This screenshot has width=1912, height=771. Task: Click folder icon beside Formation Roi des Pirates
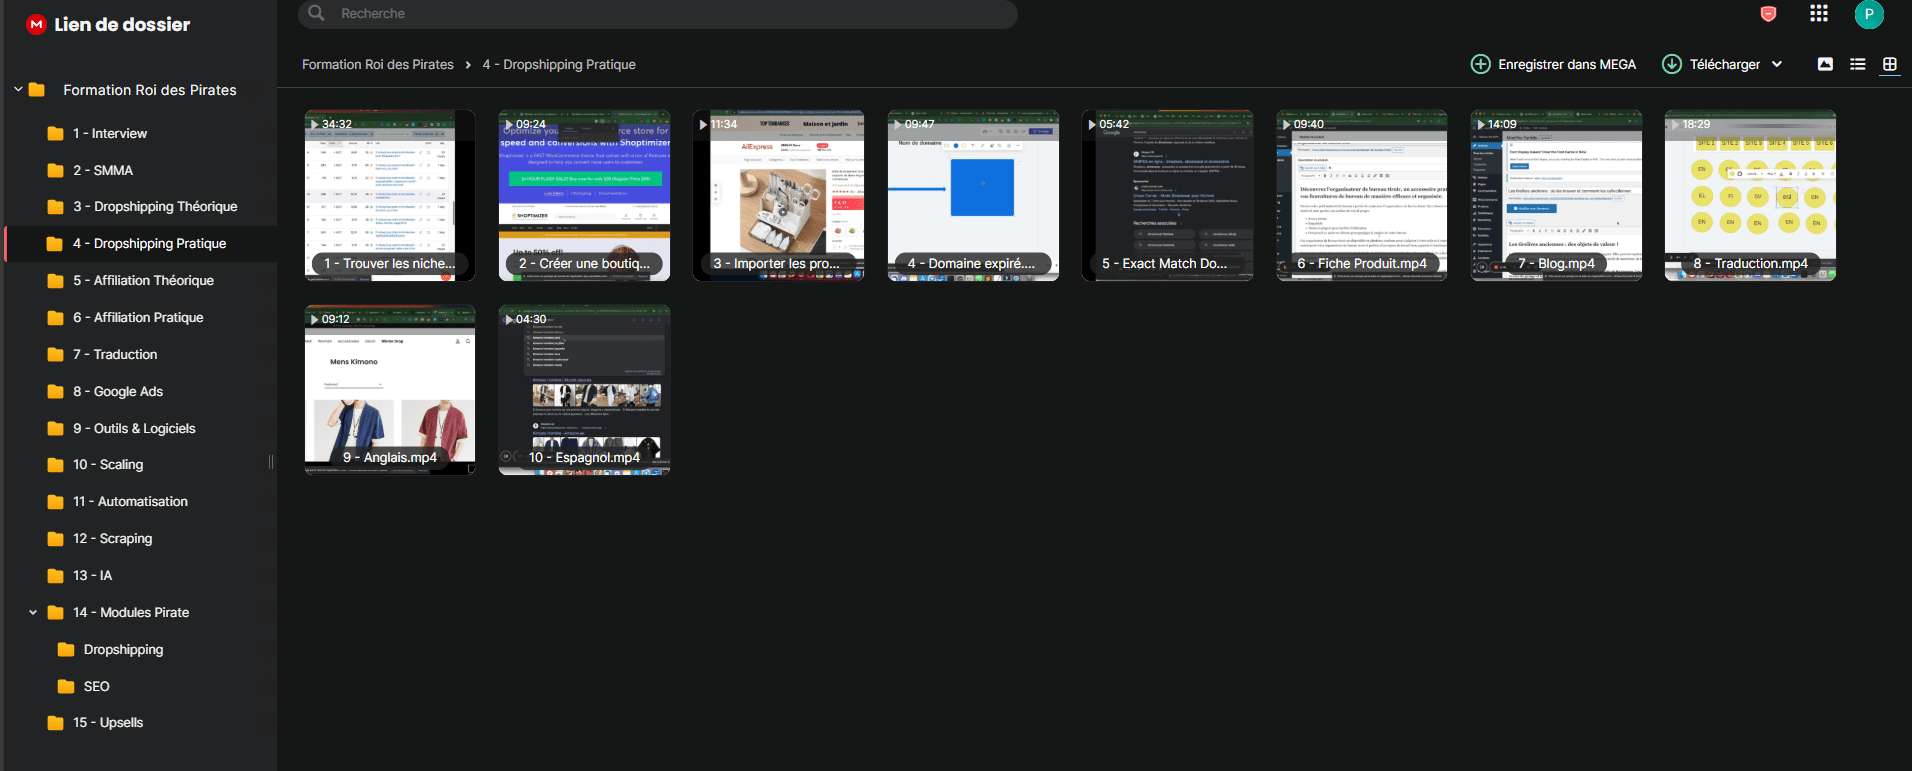(x=37, y=90)
